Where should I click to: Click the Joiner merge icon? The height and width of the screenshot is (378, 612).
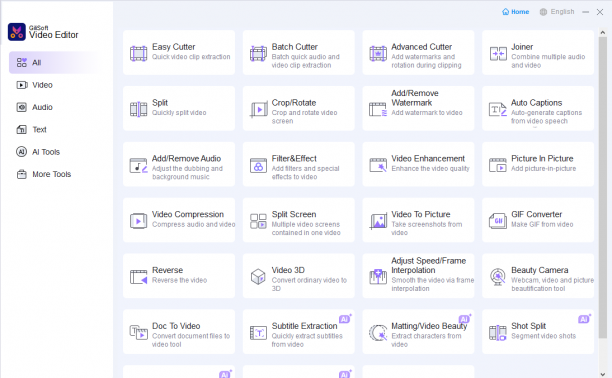498,53
